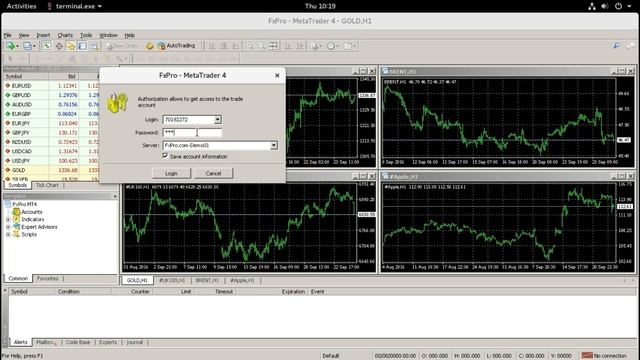Click the Zoom Out toolbar icon
Viewport: 640px width, 360px height.
point(261,46)
